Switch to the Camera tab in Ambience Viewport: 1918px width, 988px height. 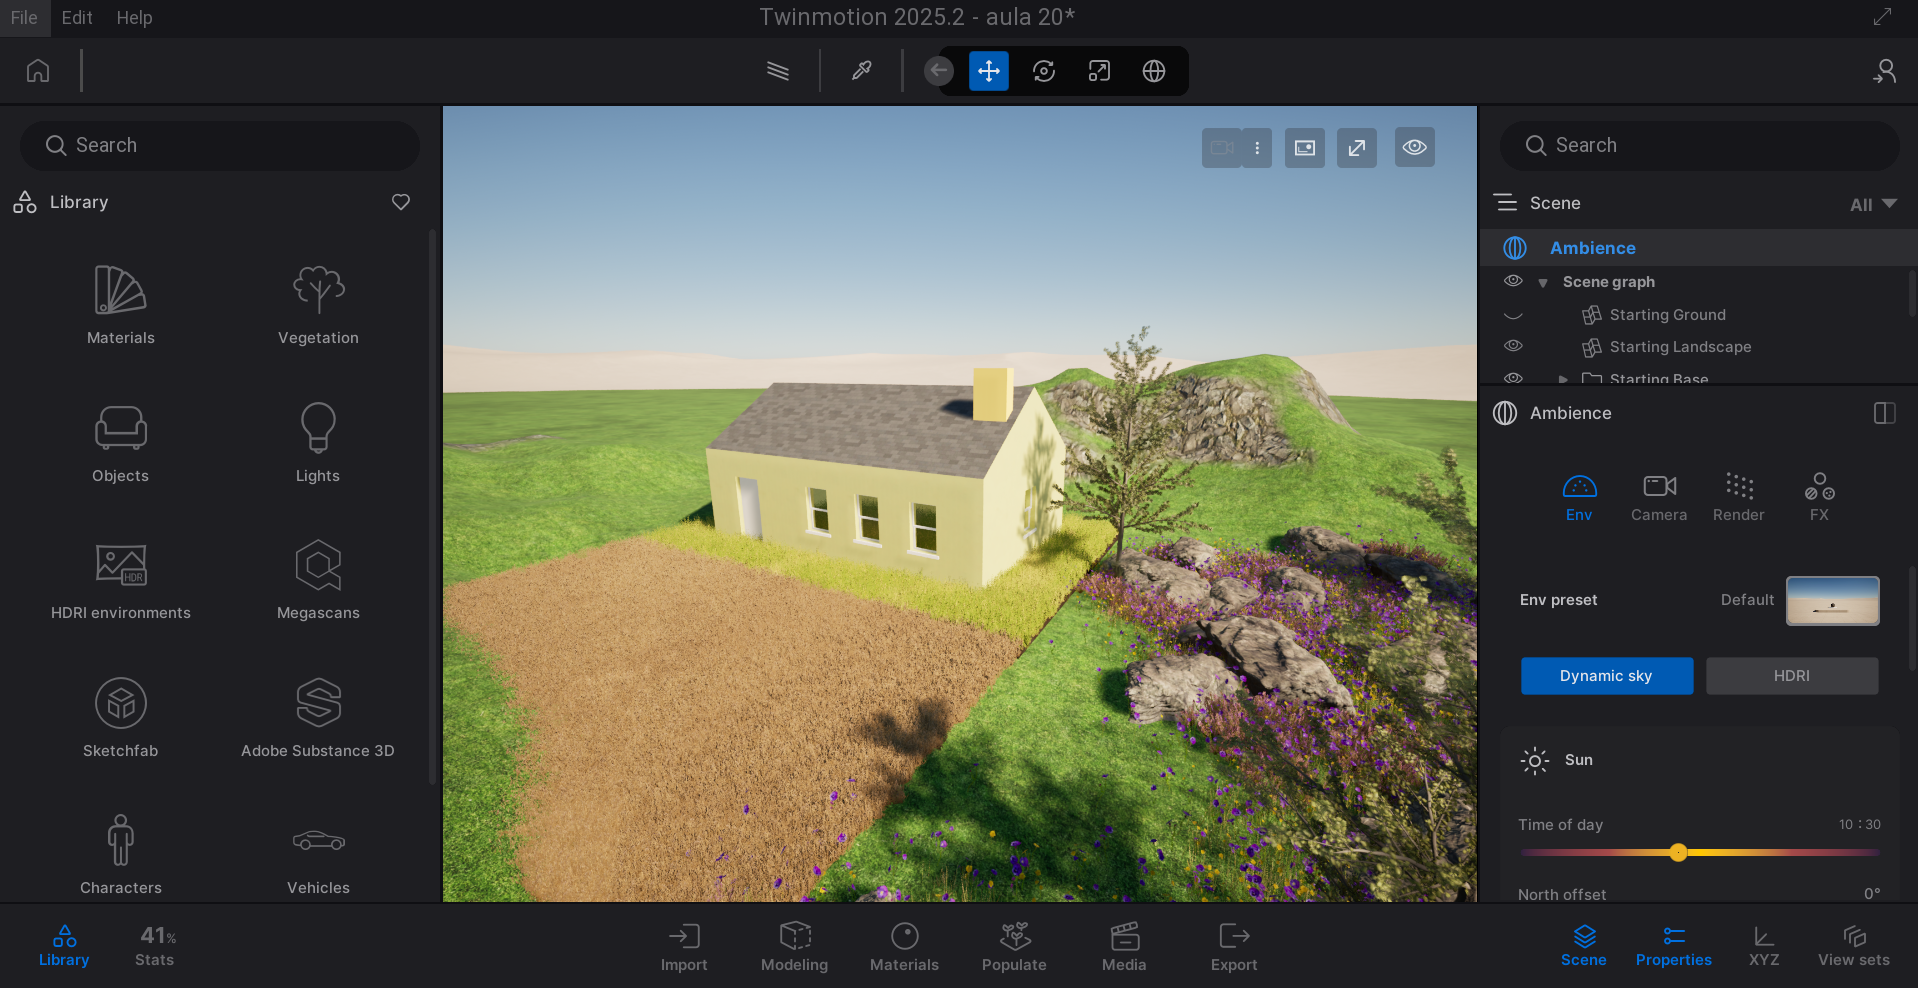click(x=1658, y=497)
